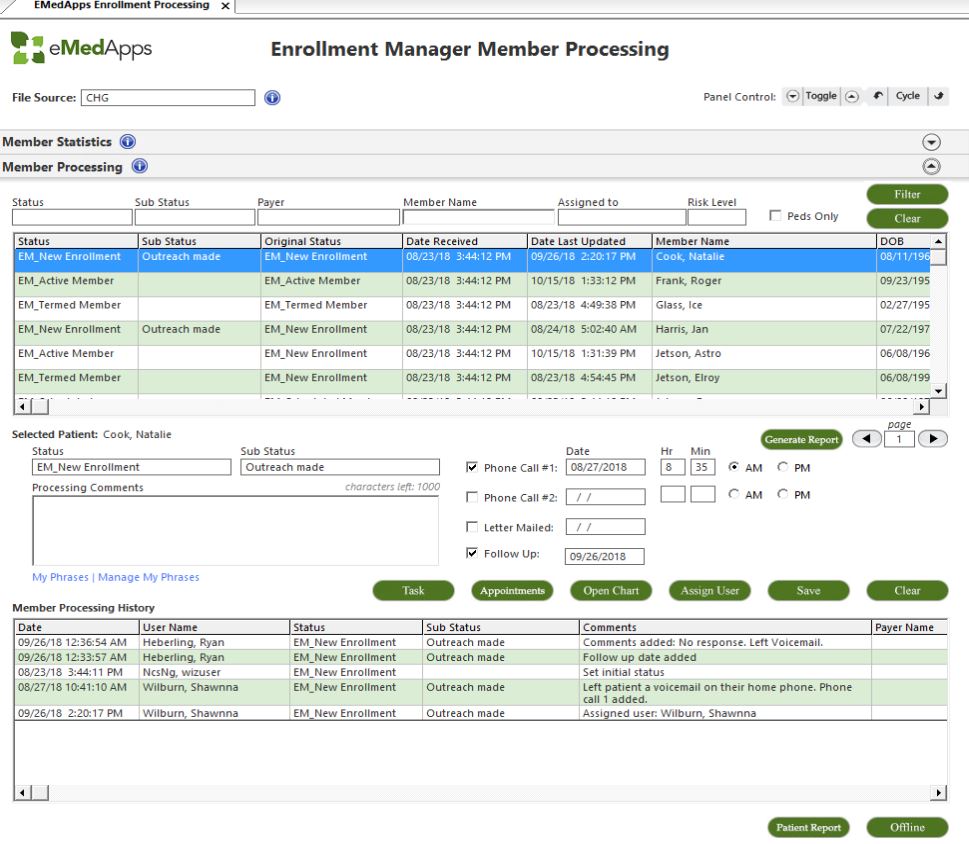Click the Cycle forward arrow icon
This screenshot has width=969, height=844.
coord(938,96)
